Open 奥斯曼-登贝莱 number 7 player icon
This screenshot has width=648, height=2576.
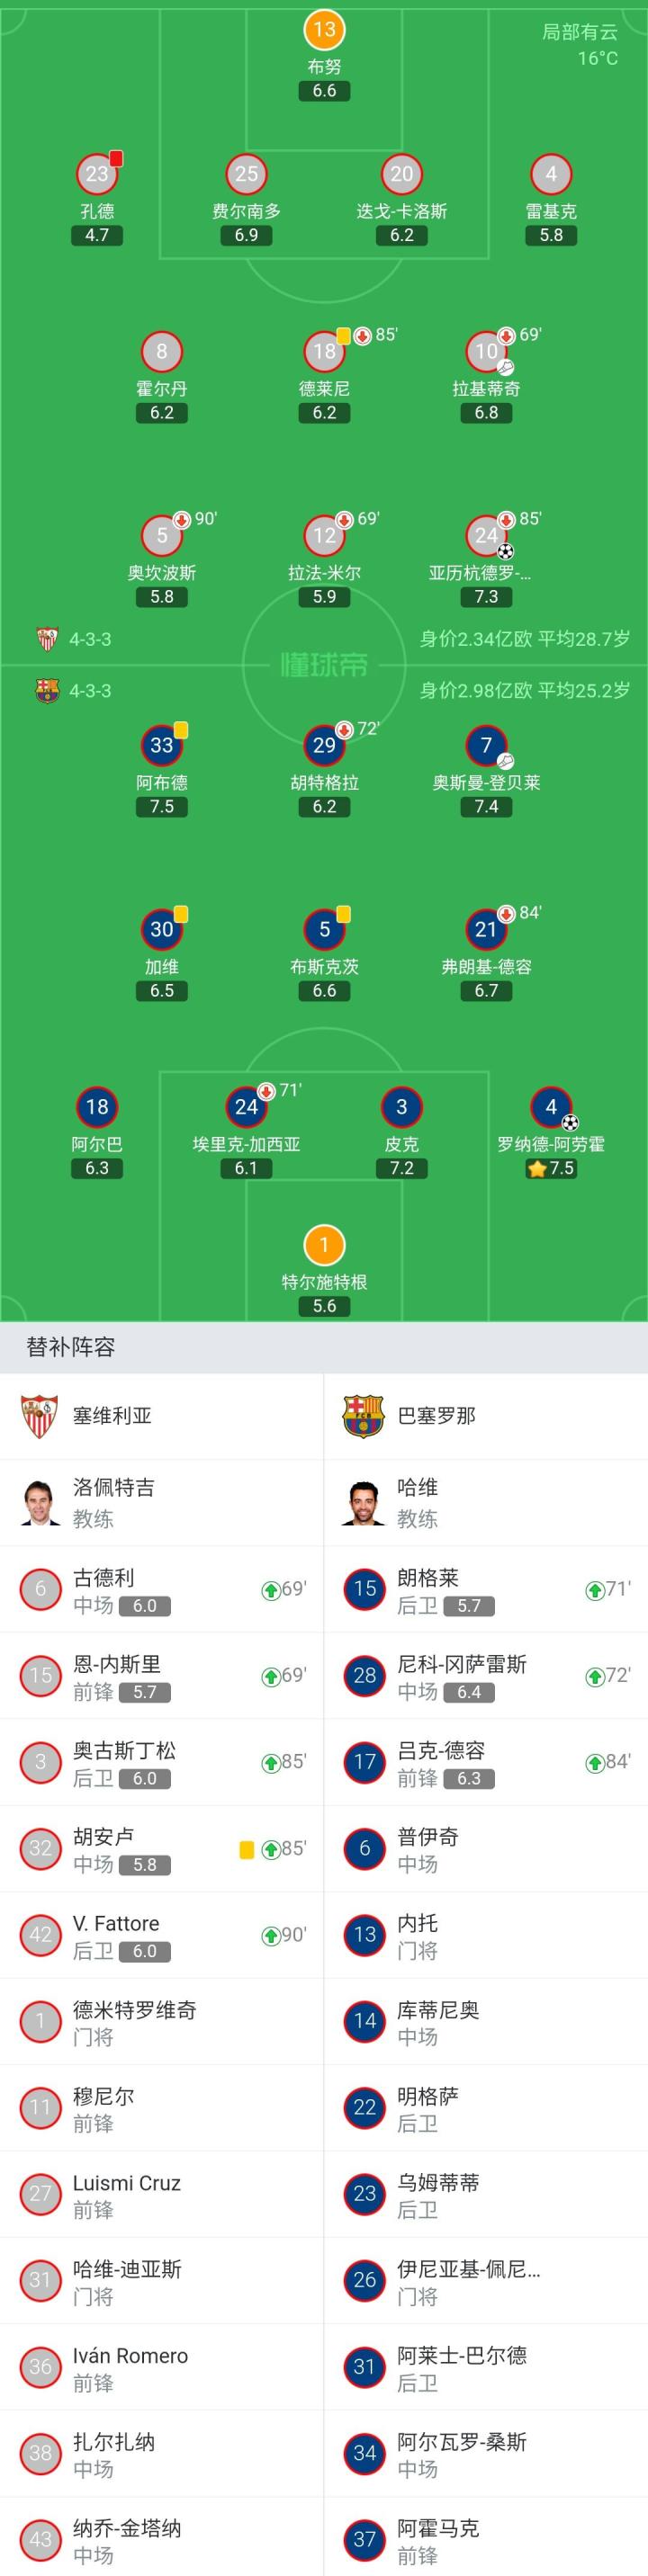(x=486, y=745)
